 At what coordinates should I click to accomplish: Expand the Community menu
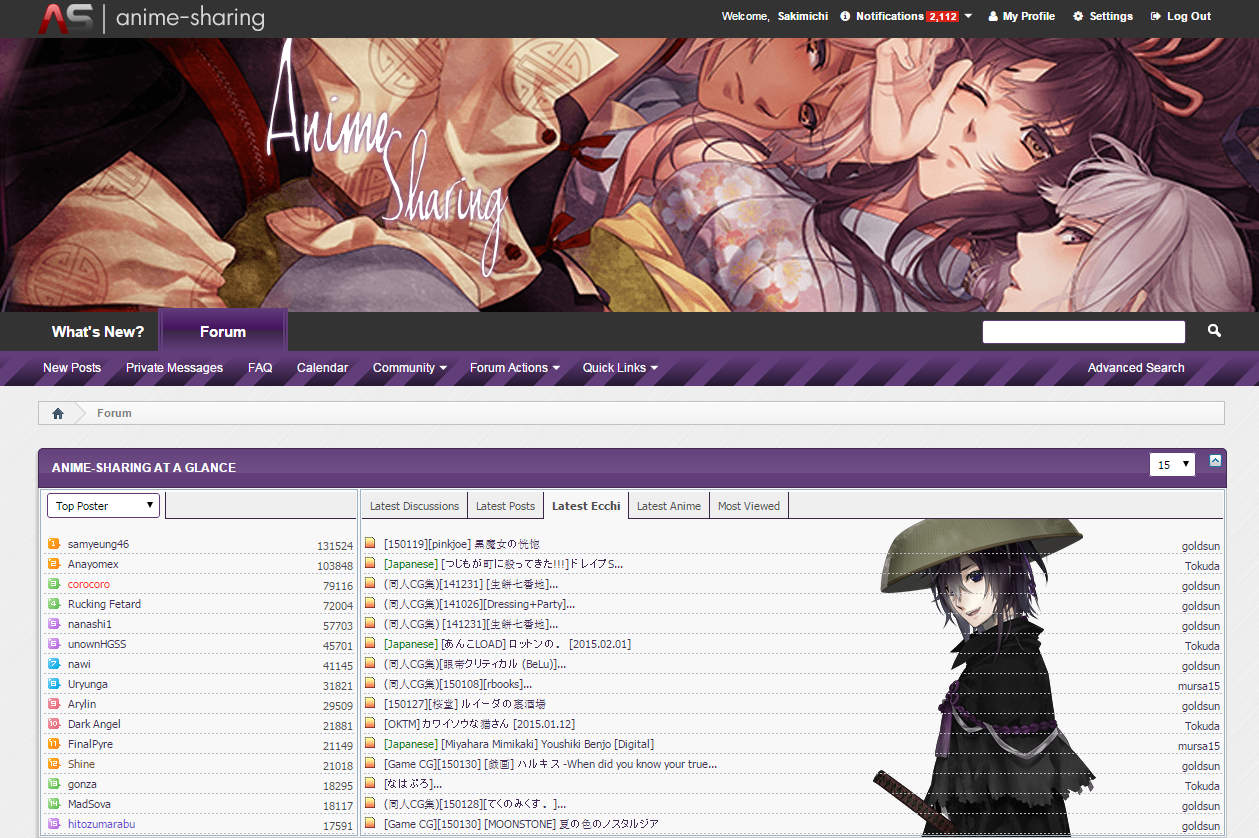pos(410,368)
